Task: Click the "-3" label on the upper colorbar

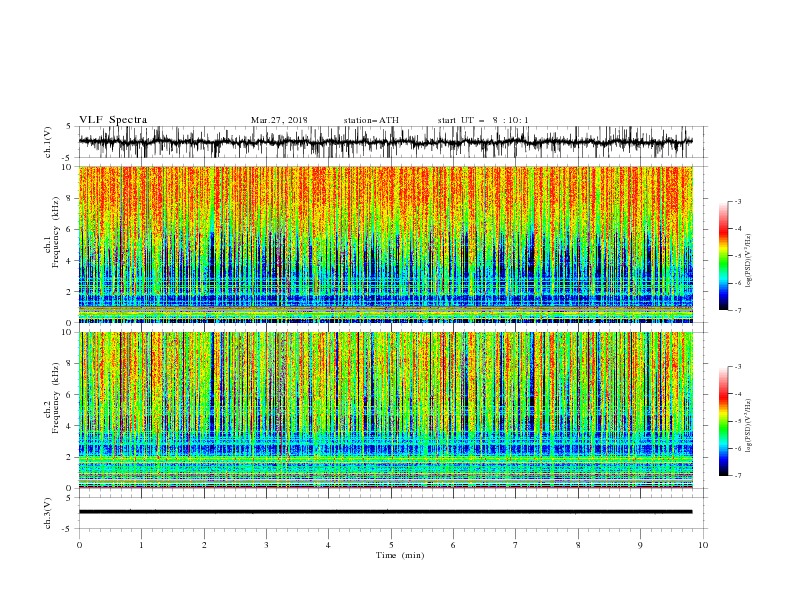Action: 737,201
